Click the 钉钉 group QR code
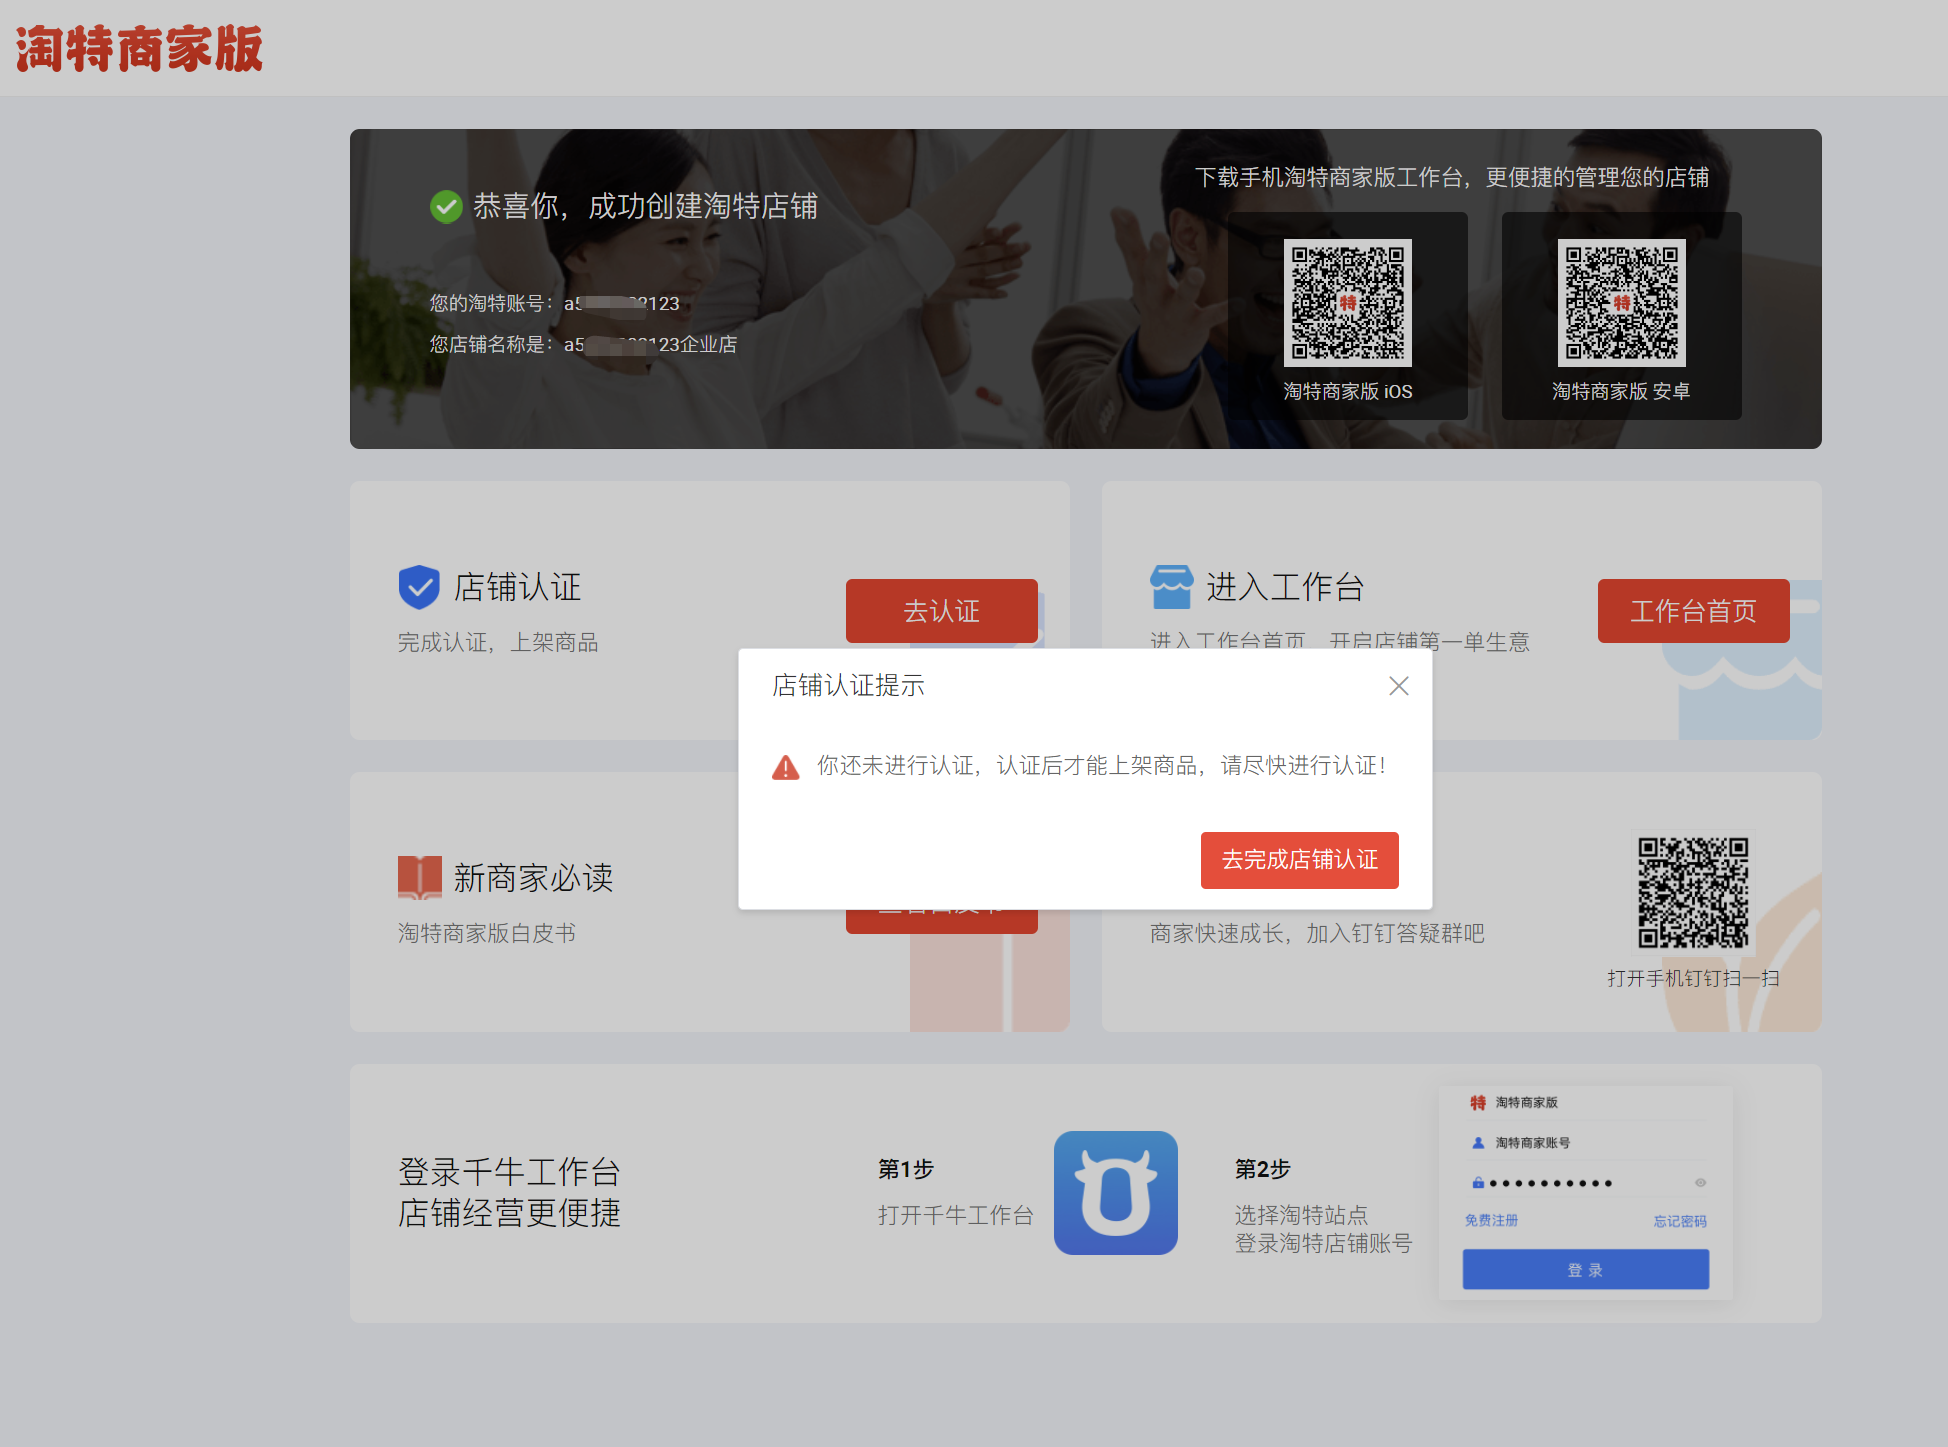 coord(1693,893)
